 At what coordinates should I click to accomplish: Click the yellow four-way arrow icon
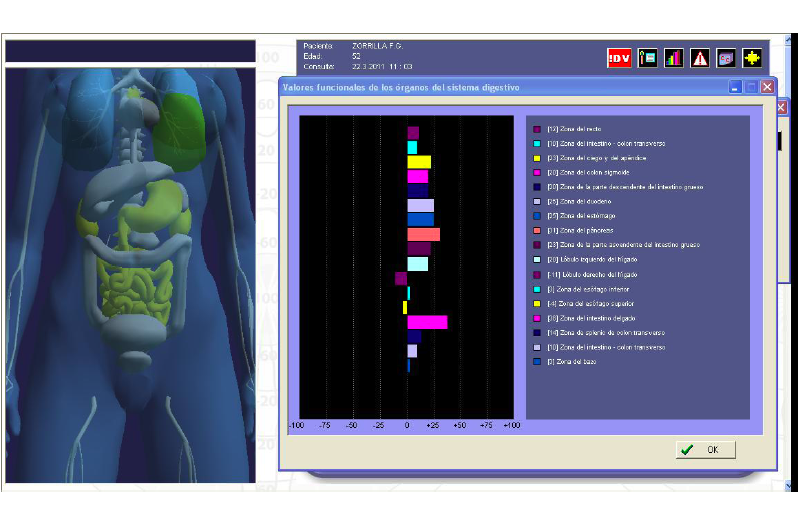tap(752, 58)
